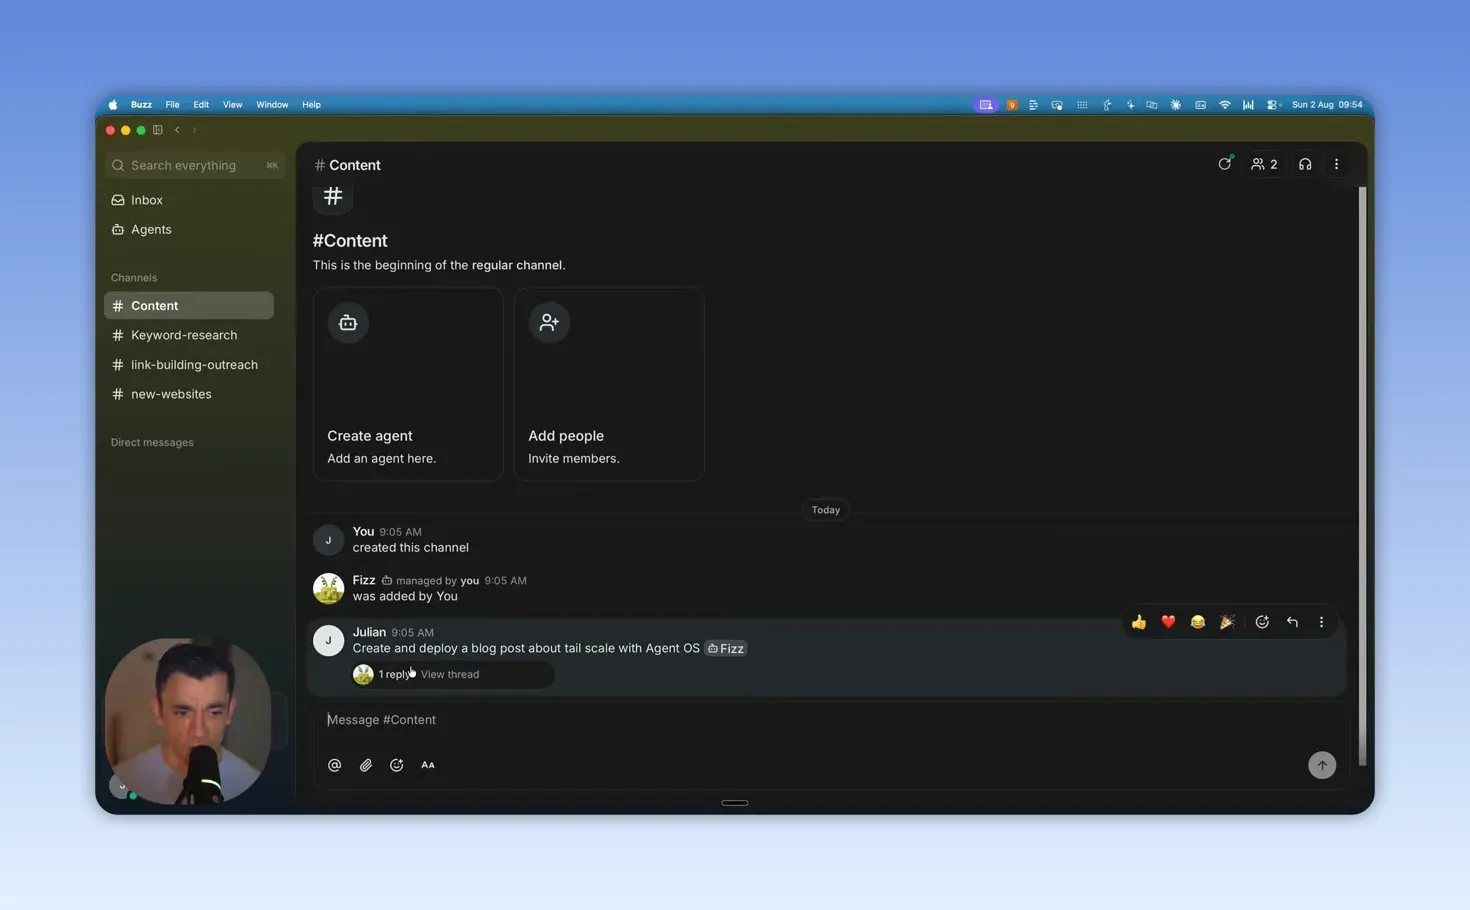The width and height of the screenshot is (1470, 910).
Task: Send message with the up arrow button
Action: click(x=1322, y=765)
